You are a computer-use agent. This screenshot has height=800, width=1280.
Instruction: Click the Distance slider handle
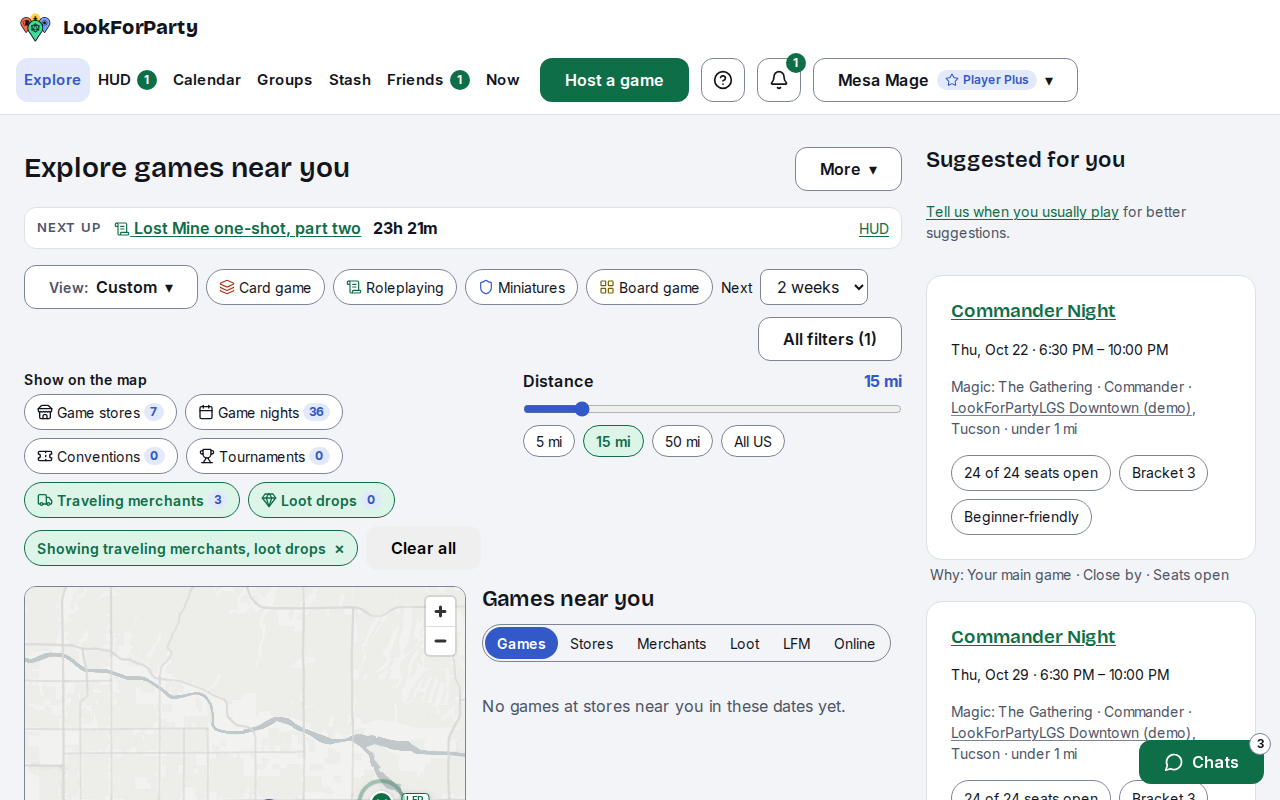(582, 409)
